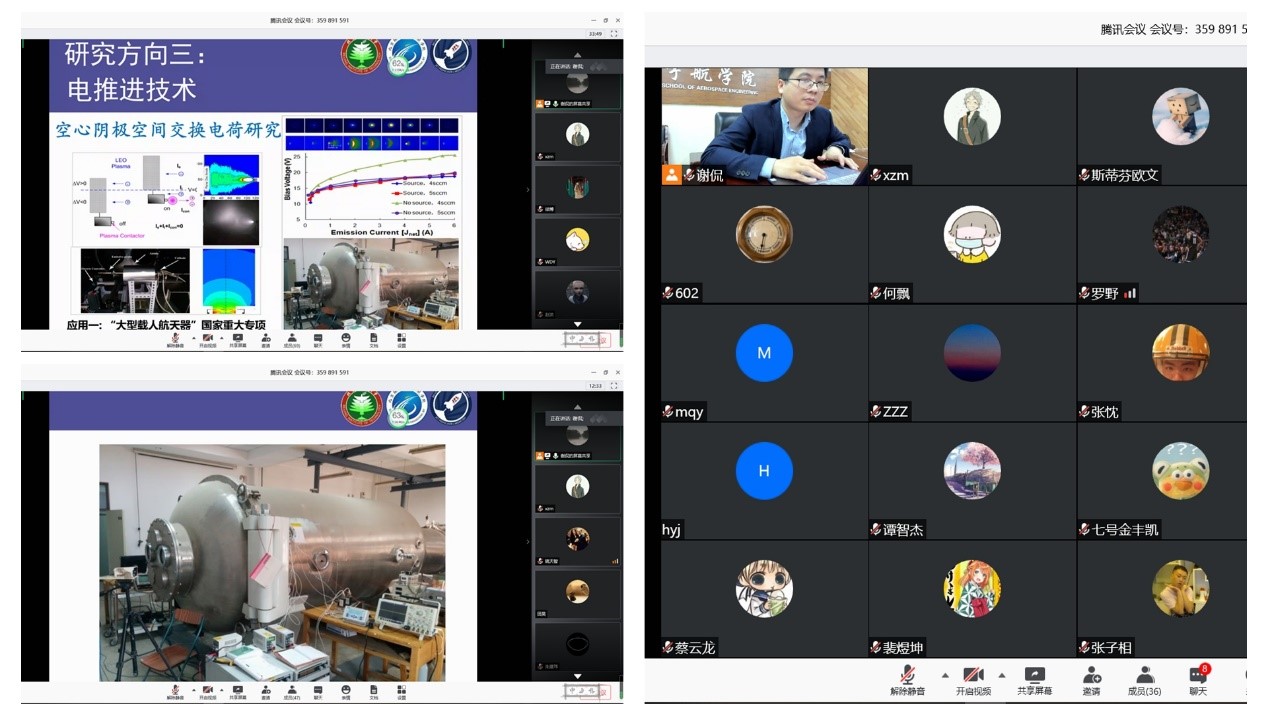Open Settings icon in bottom-left window toolbar
This screenshot has height=716, width=1268.
click(401, 690)
